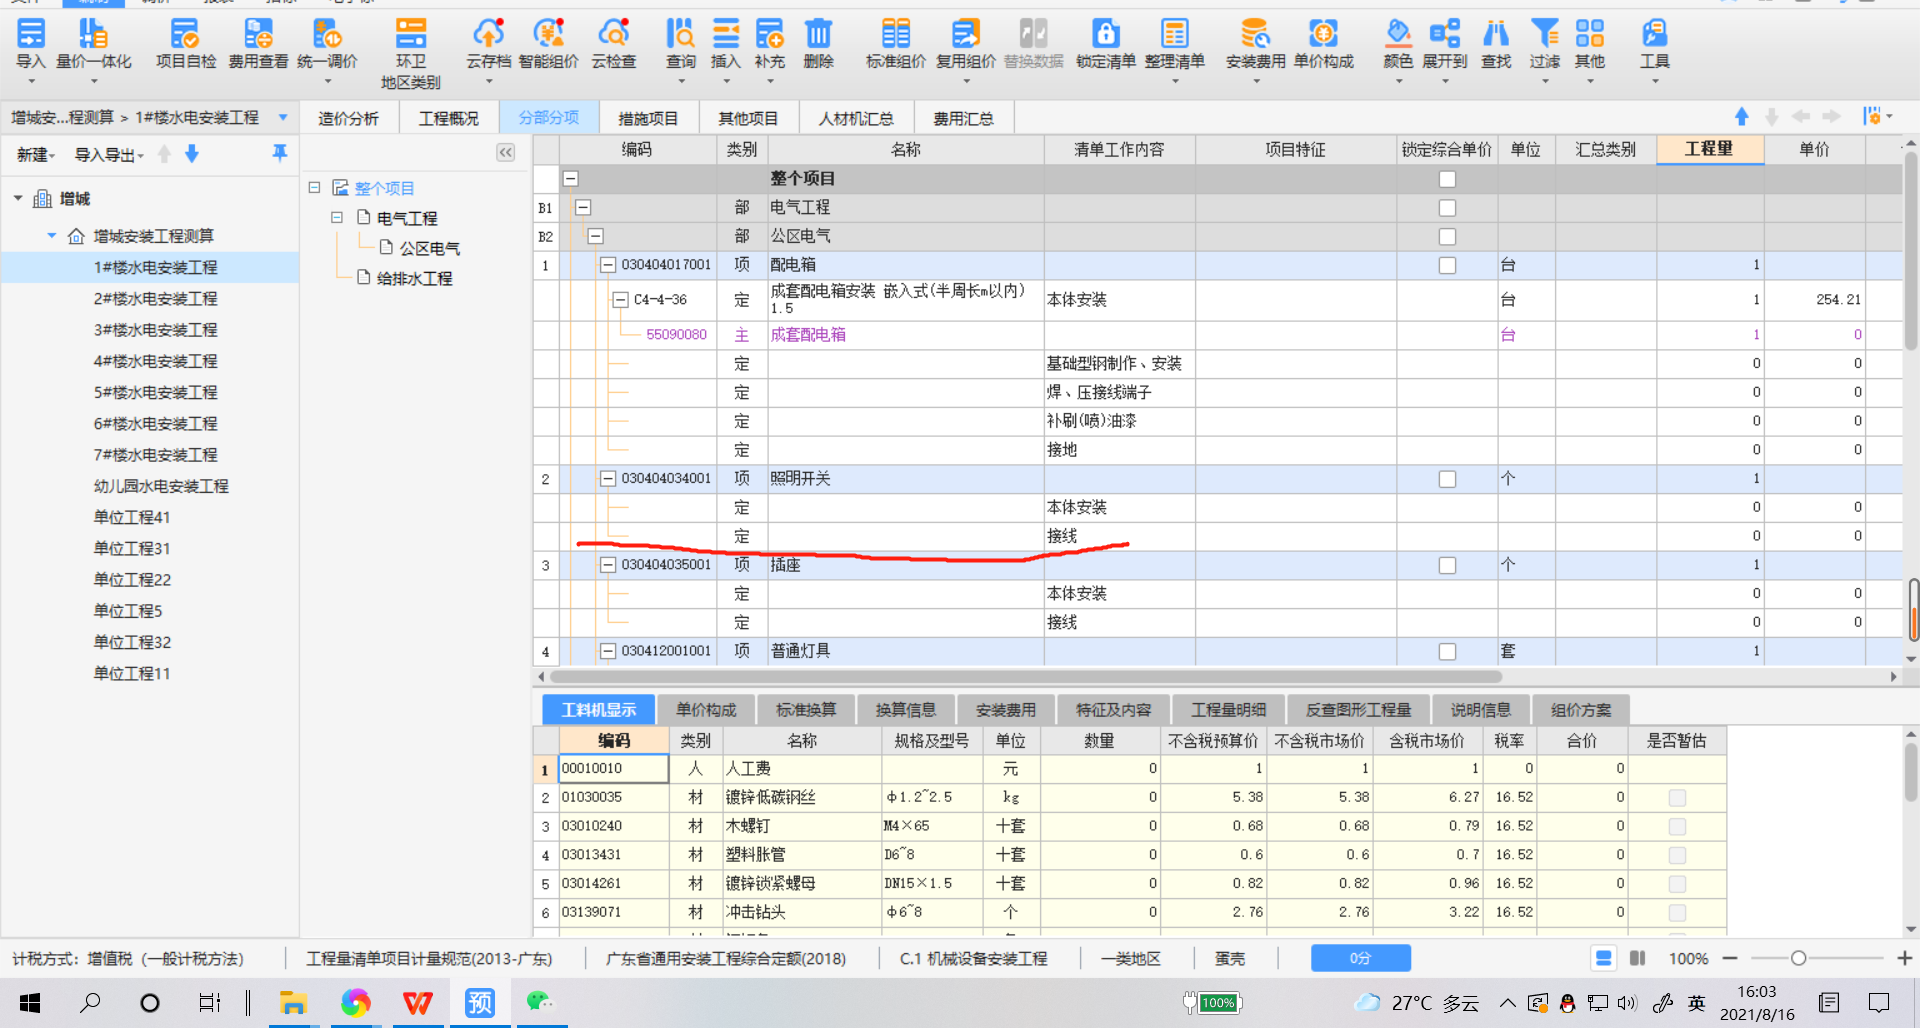Toggle lock checkbox for 电气工程 row
Viewport: 1920px width, 1028px height.
click(1447, 208)
